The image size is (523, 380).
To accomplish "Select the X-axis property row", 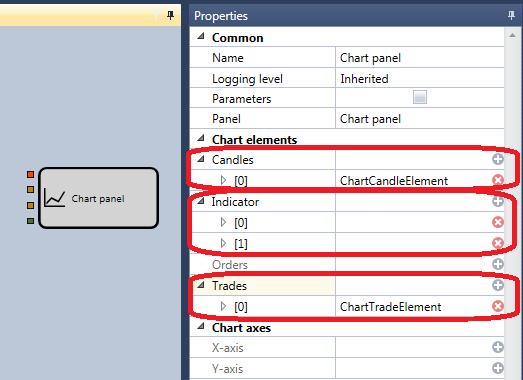I will click(347, 347).
